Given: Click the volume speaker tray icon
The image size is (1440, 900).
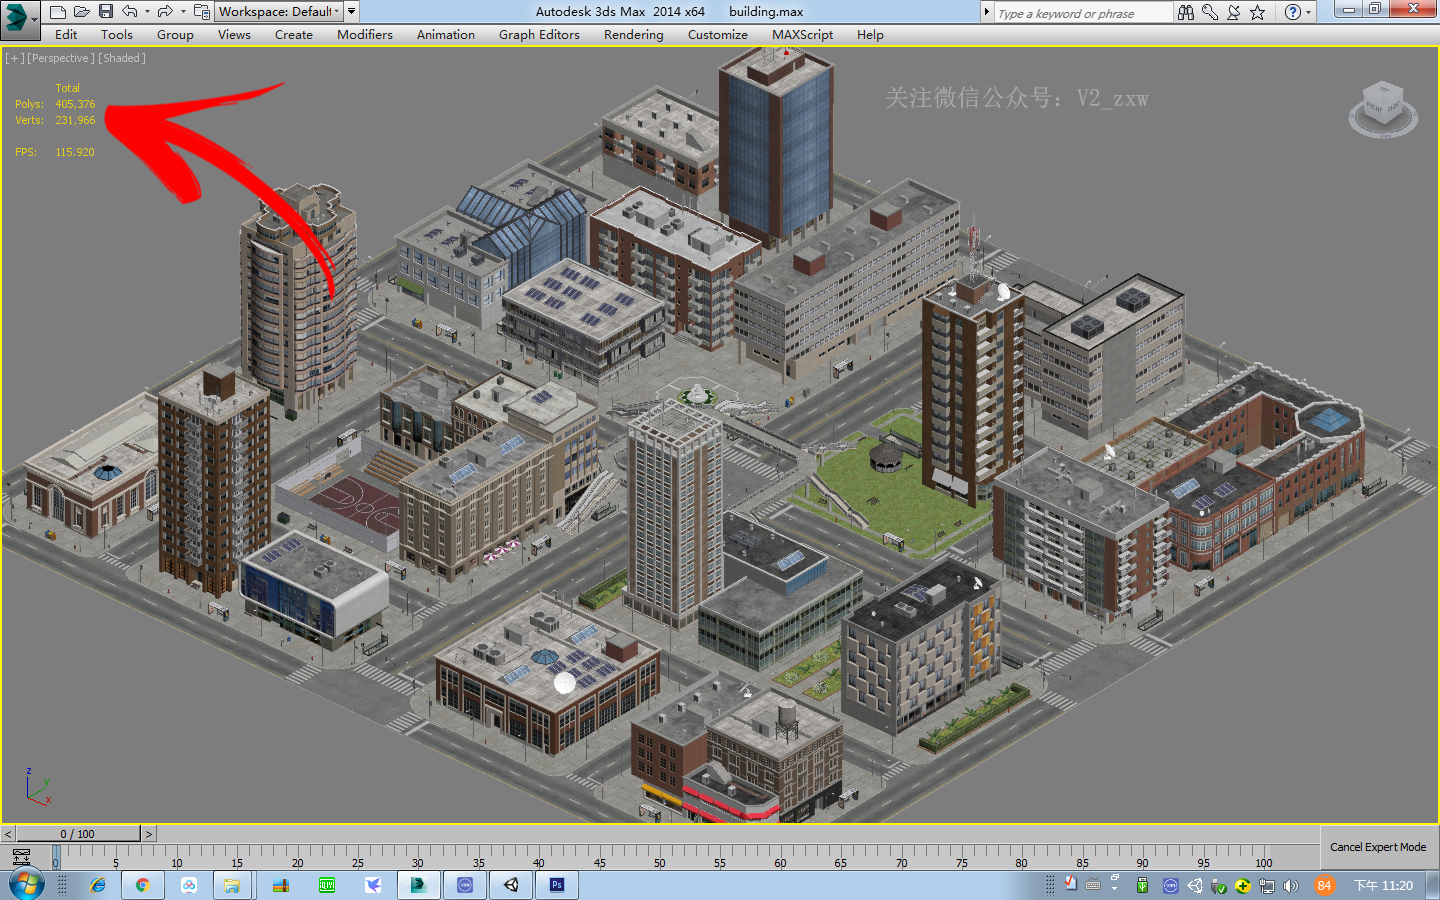Looking at the screenshot, I should pos(1291,886).
